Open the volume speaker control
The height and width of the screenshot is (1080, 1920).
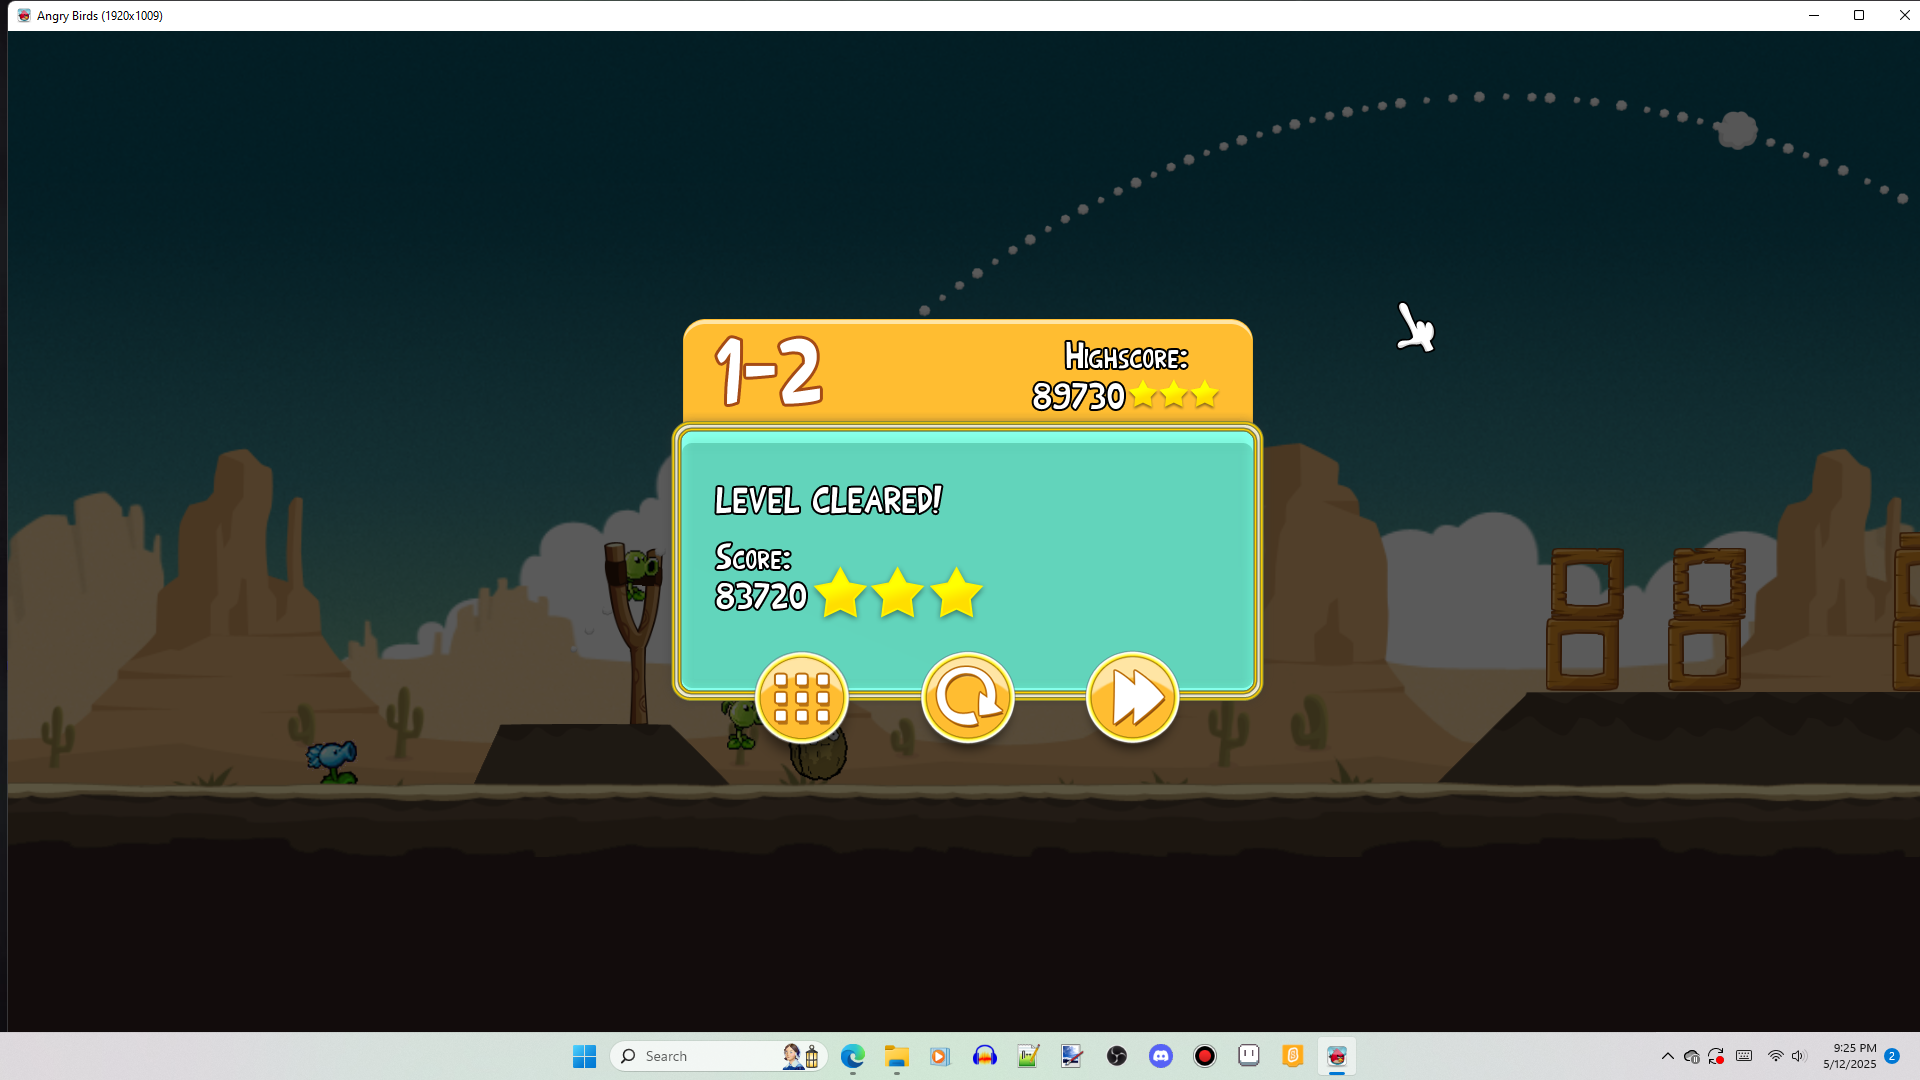coord(1798,1056)
